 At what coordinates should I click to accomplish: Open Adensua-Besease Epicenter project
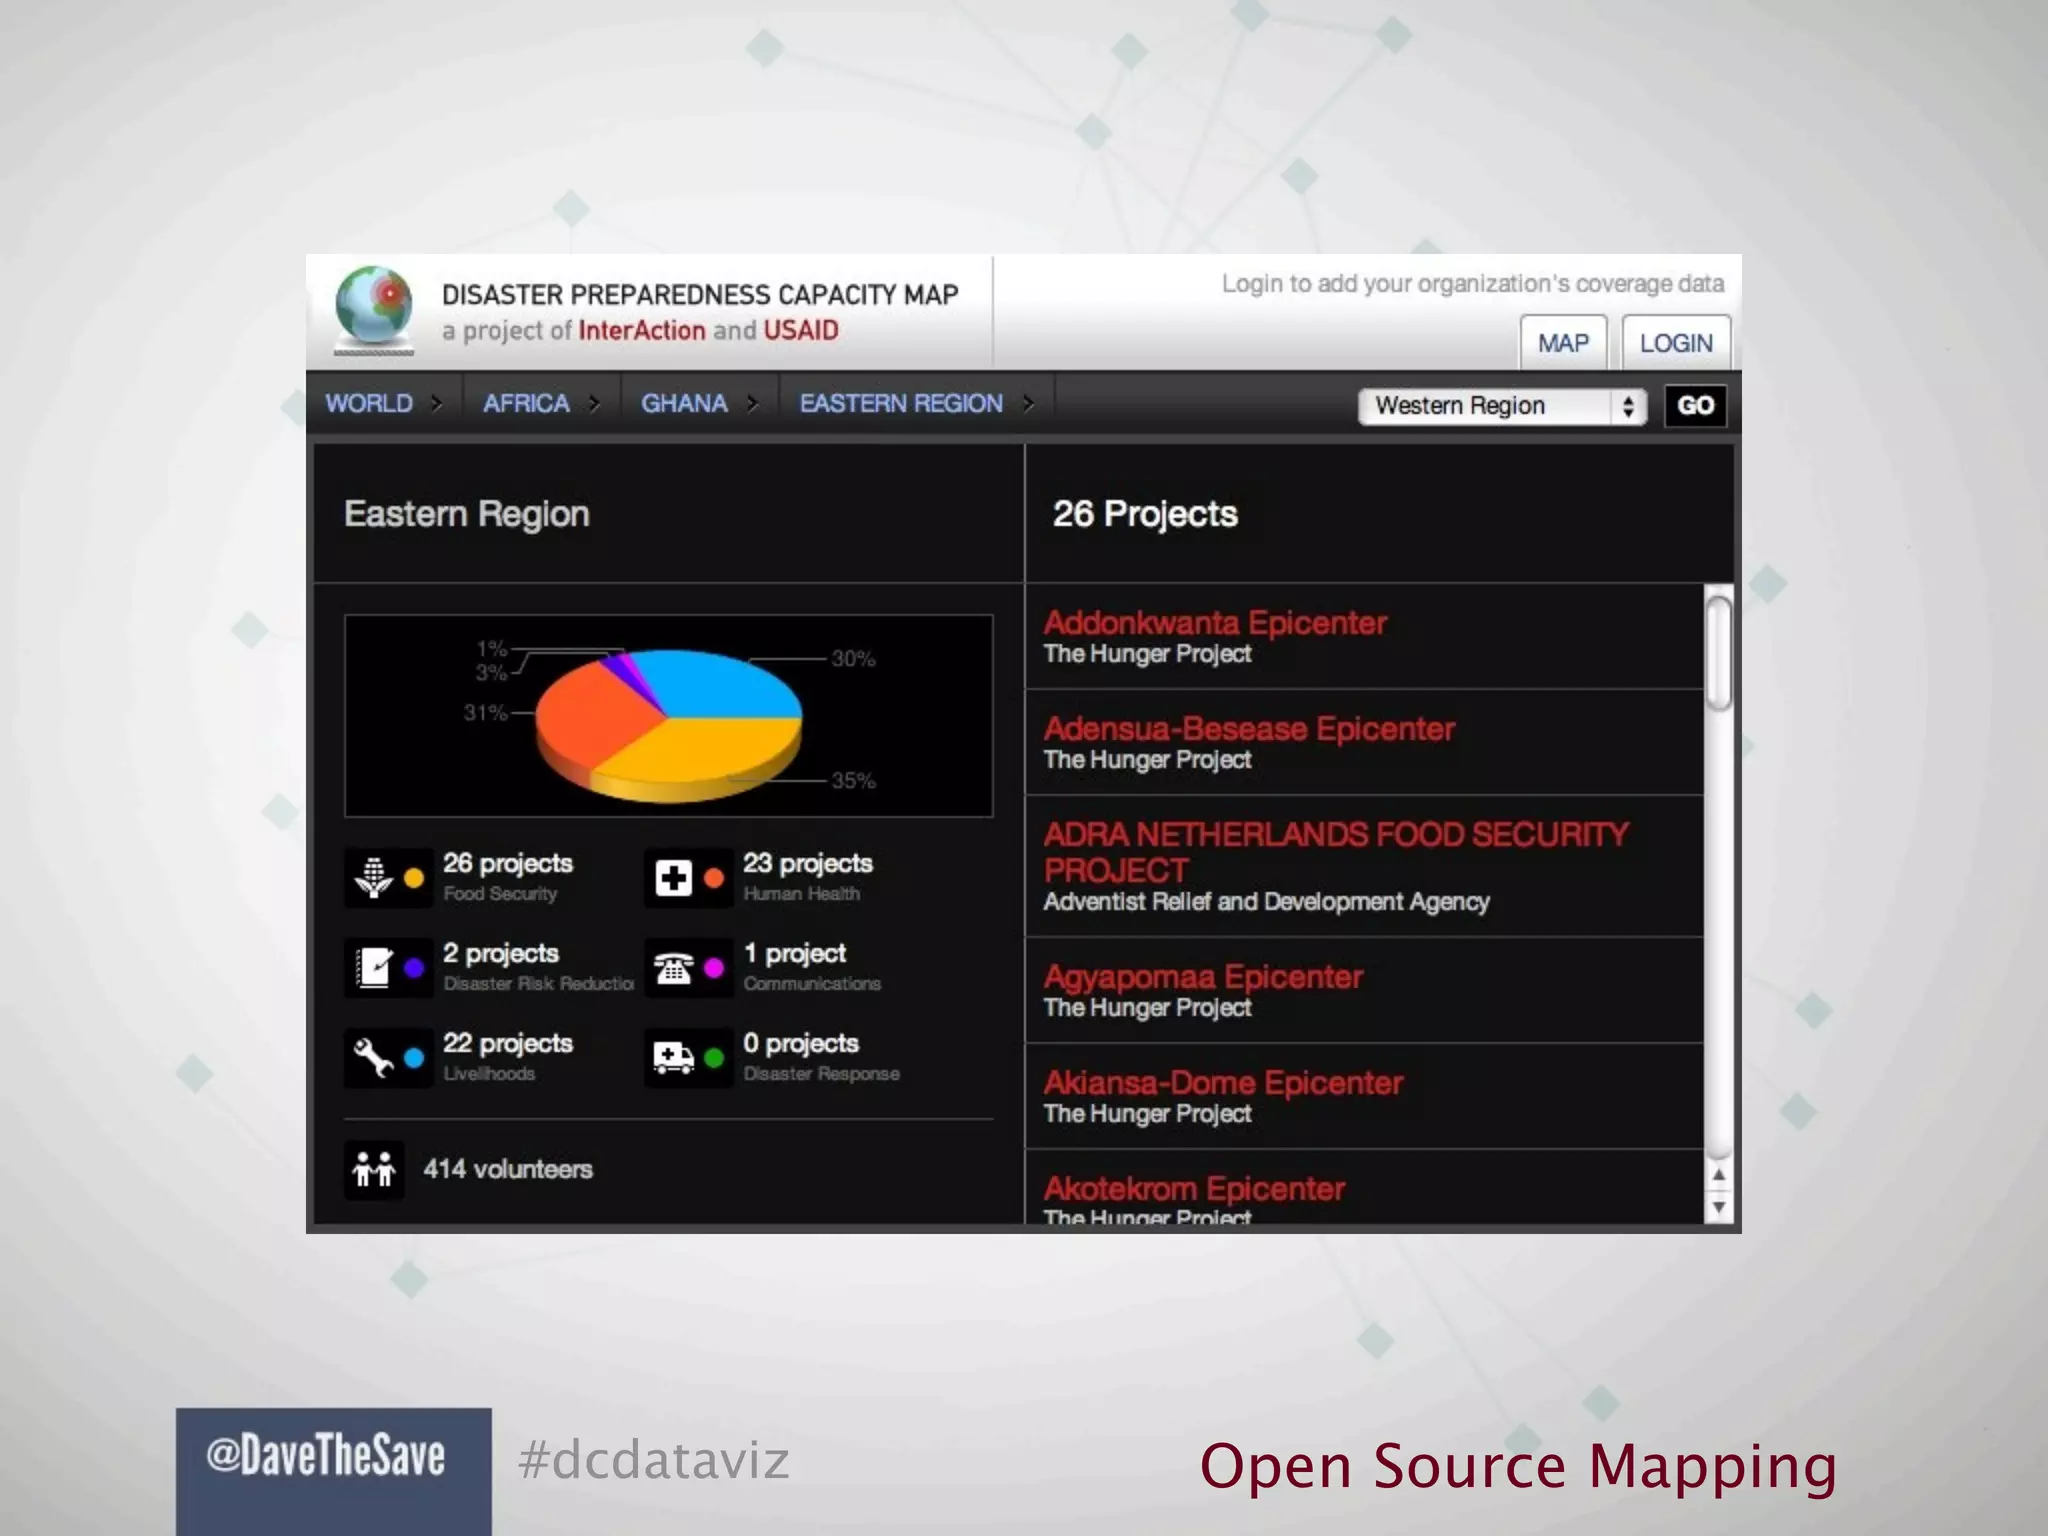tap(1249, 729)
